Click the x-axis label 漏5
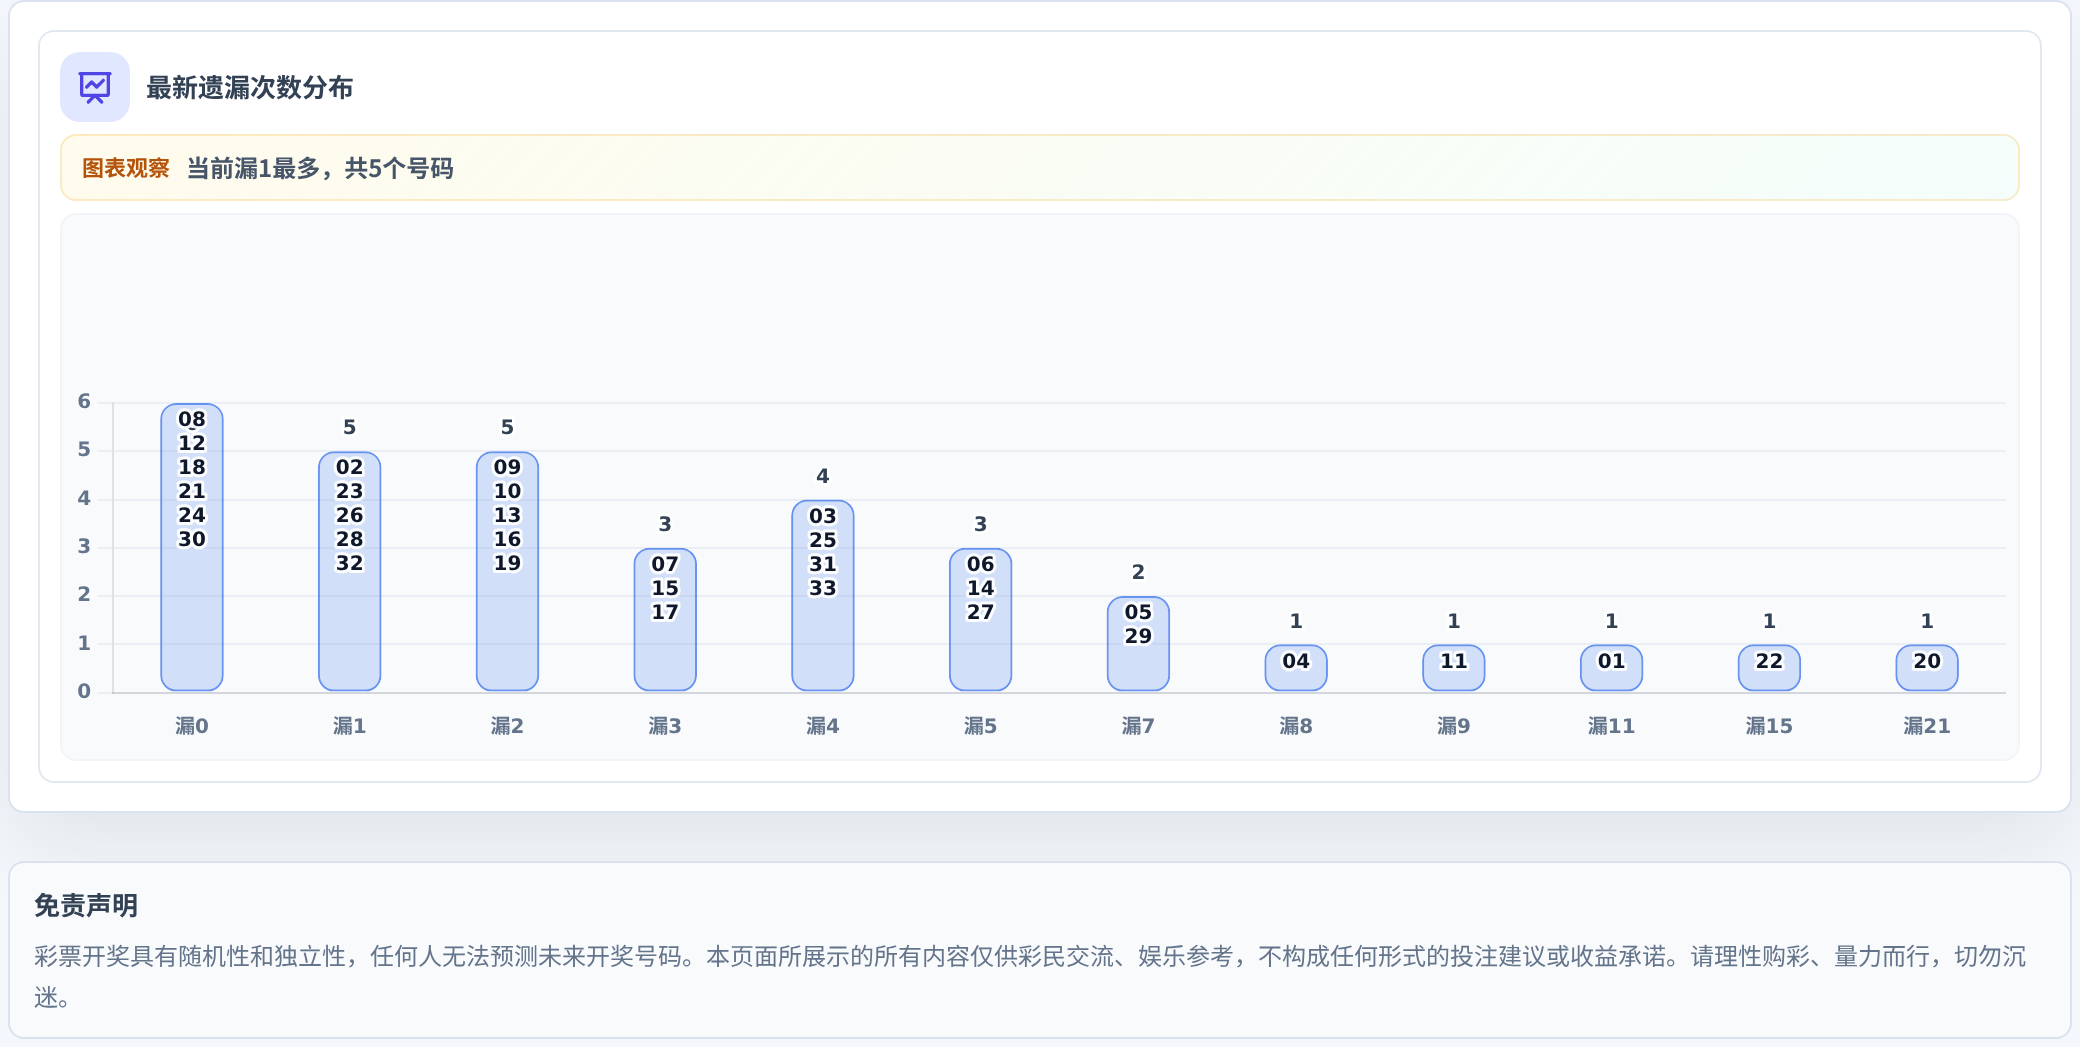This screenshot has height=1047, width=2080. (981, 726)
